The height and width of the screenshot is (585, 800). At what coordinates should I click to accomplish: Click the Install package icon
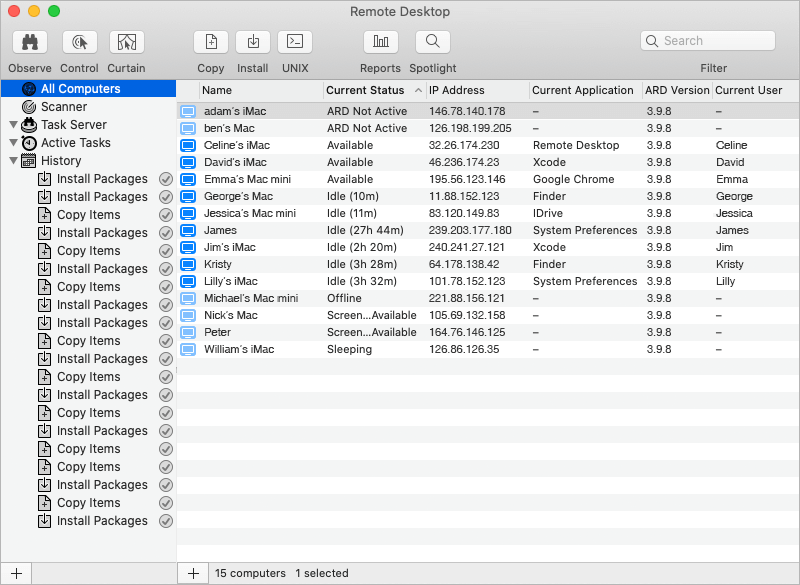coord(253,42)
